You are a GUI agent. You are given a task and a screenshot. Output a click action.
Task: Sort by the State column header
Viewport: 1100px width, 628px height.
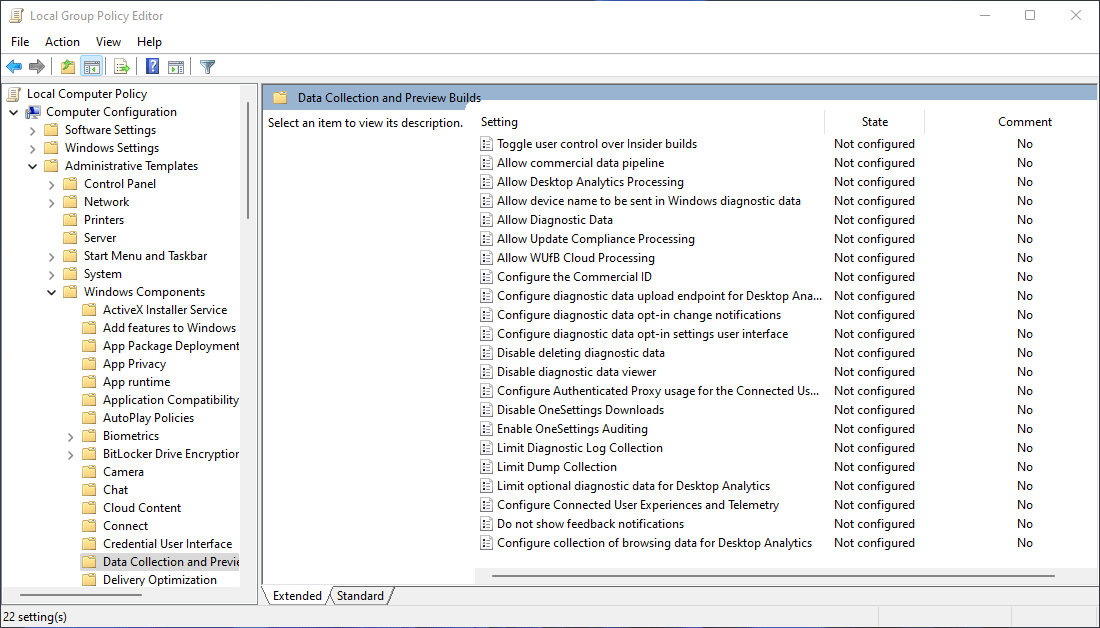pyautogui.click(x=875, y=122)
